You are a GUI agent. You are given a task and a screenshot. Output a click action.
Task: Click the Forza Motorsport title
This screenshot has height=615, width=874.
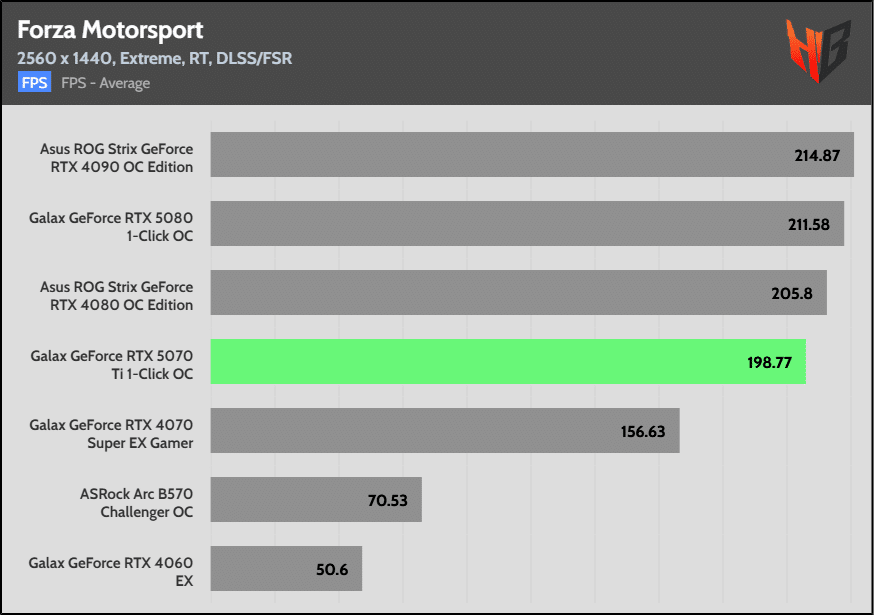(x=110, y=30)
